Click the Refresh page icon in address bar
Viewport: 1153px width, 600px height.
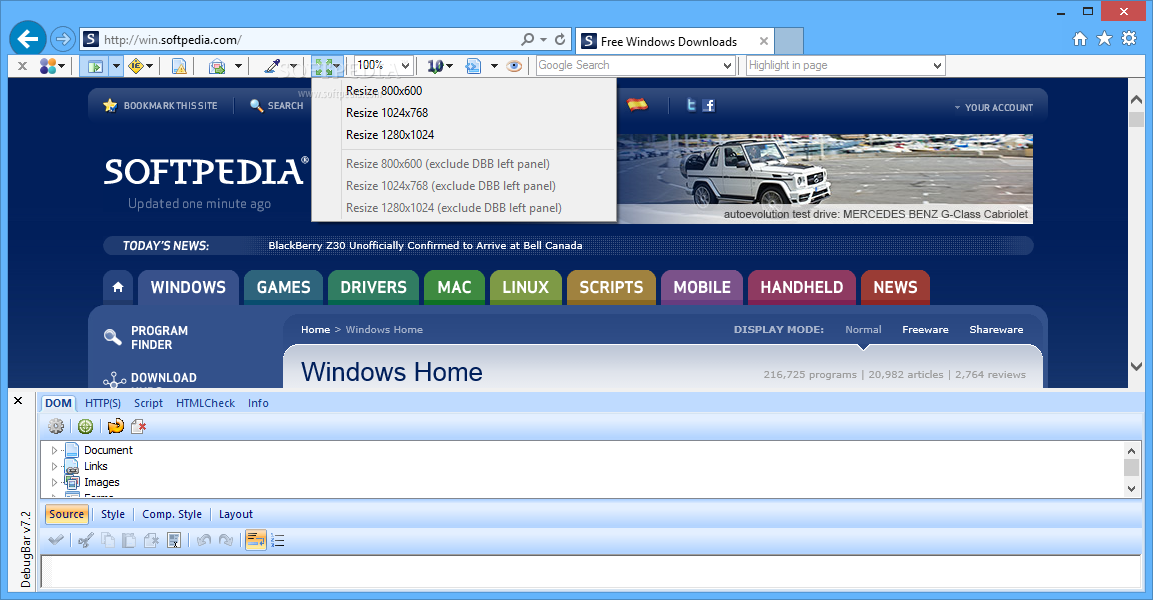[x=560, y=39]
